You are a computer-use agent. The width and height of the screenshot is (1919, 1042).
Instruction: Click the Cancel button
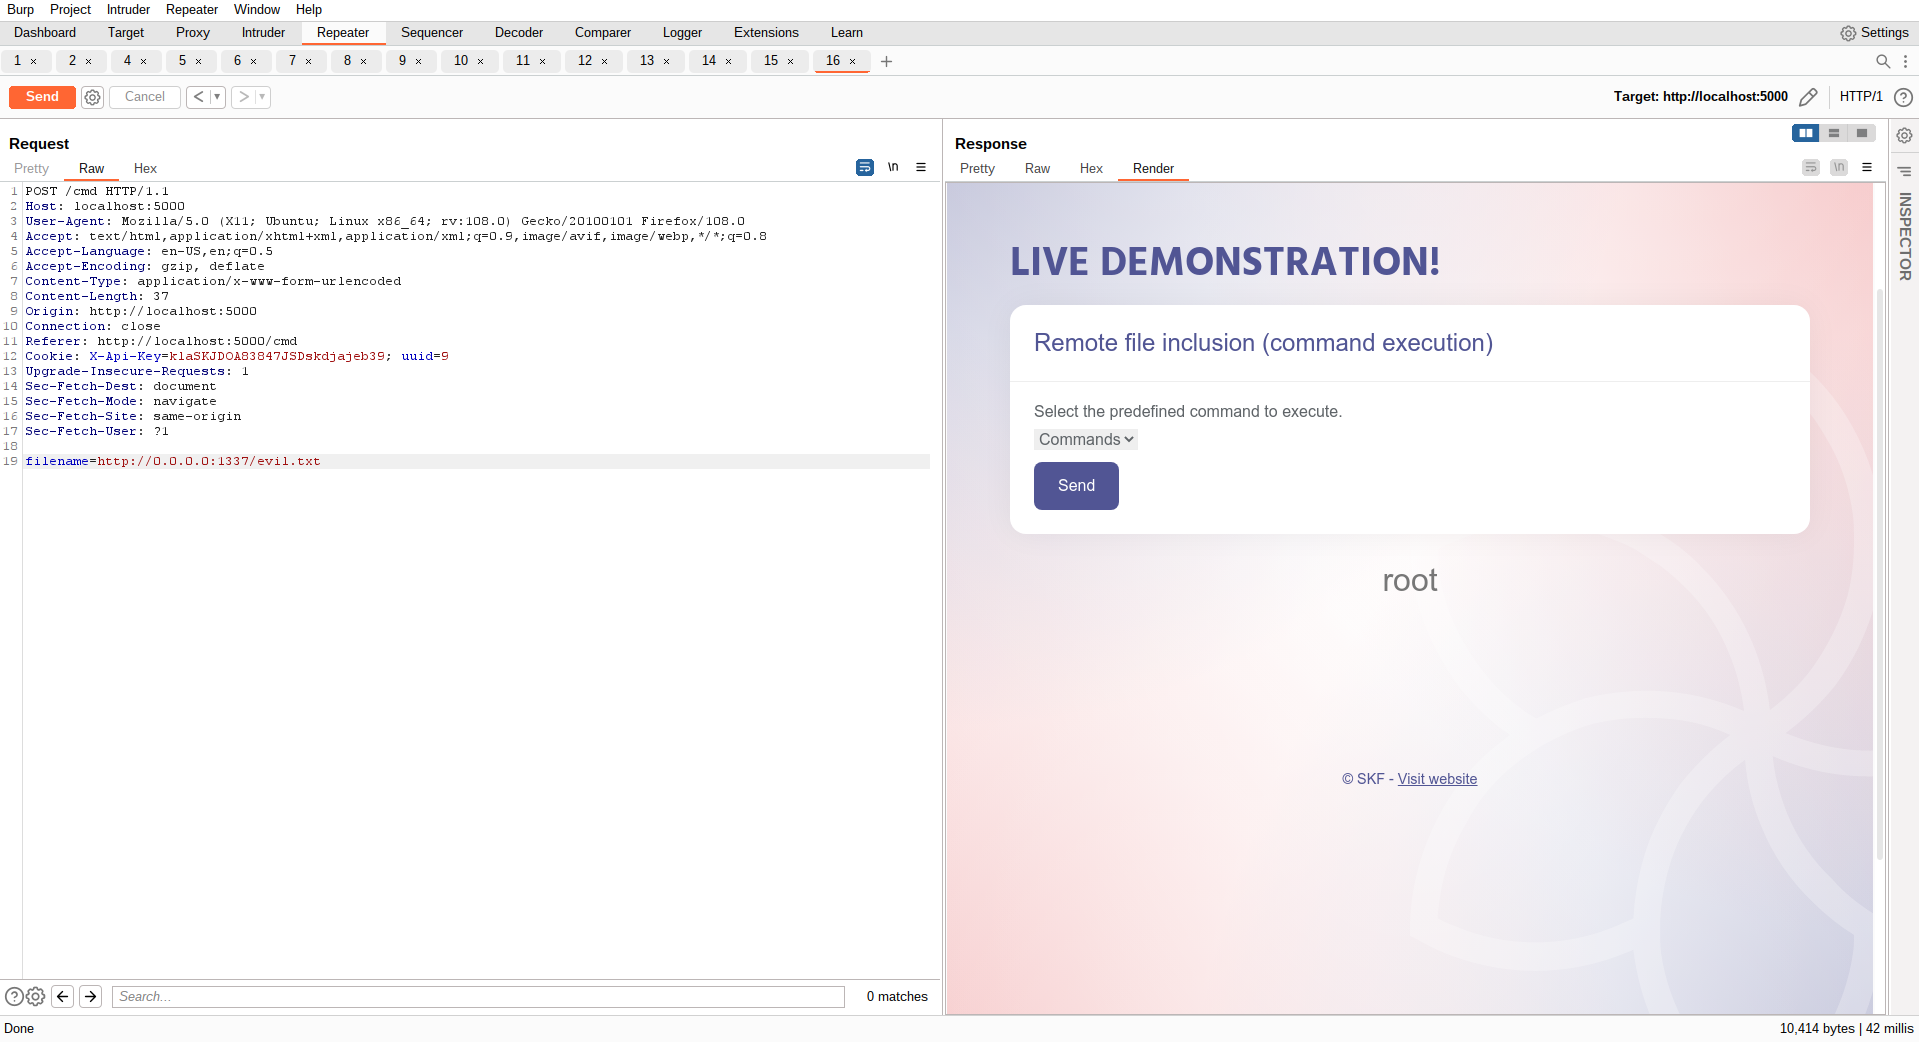145,97
